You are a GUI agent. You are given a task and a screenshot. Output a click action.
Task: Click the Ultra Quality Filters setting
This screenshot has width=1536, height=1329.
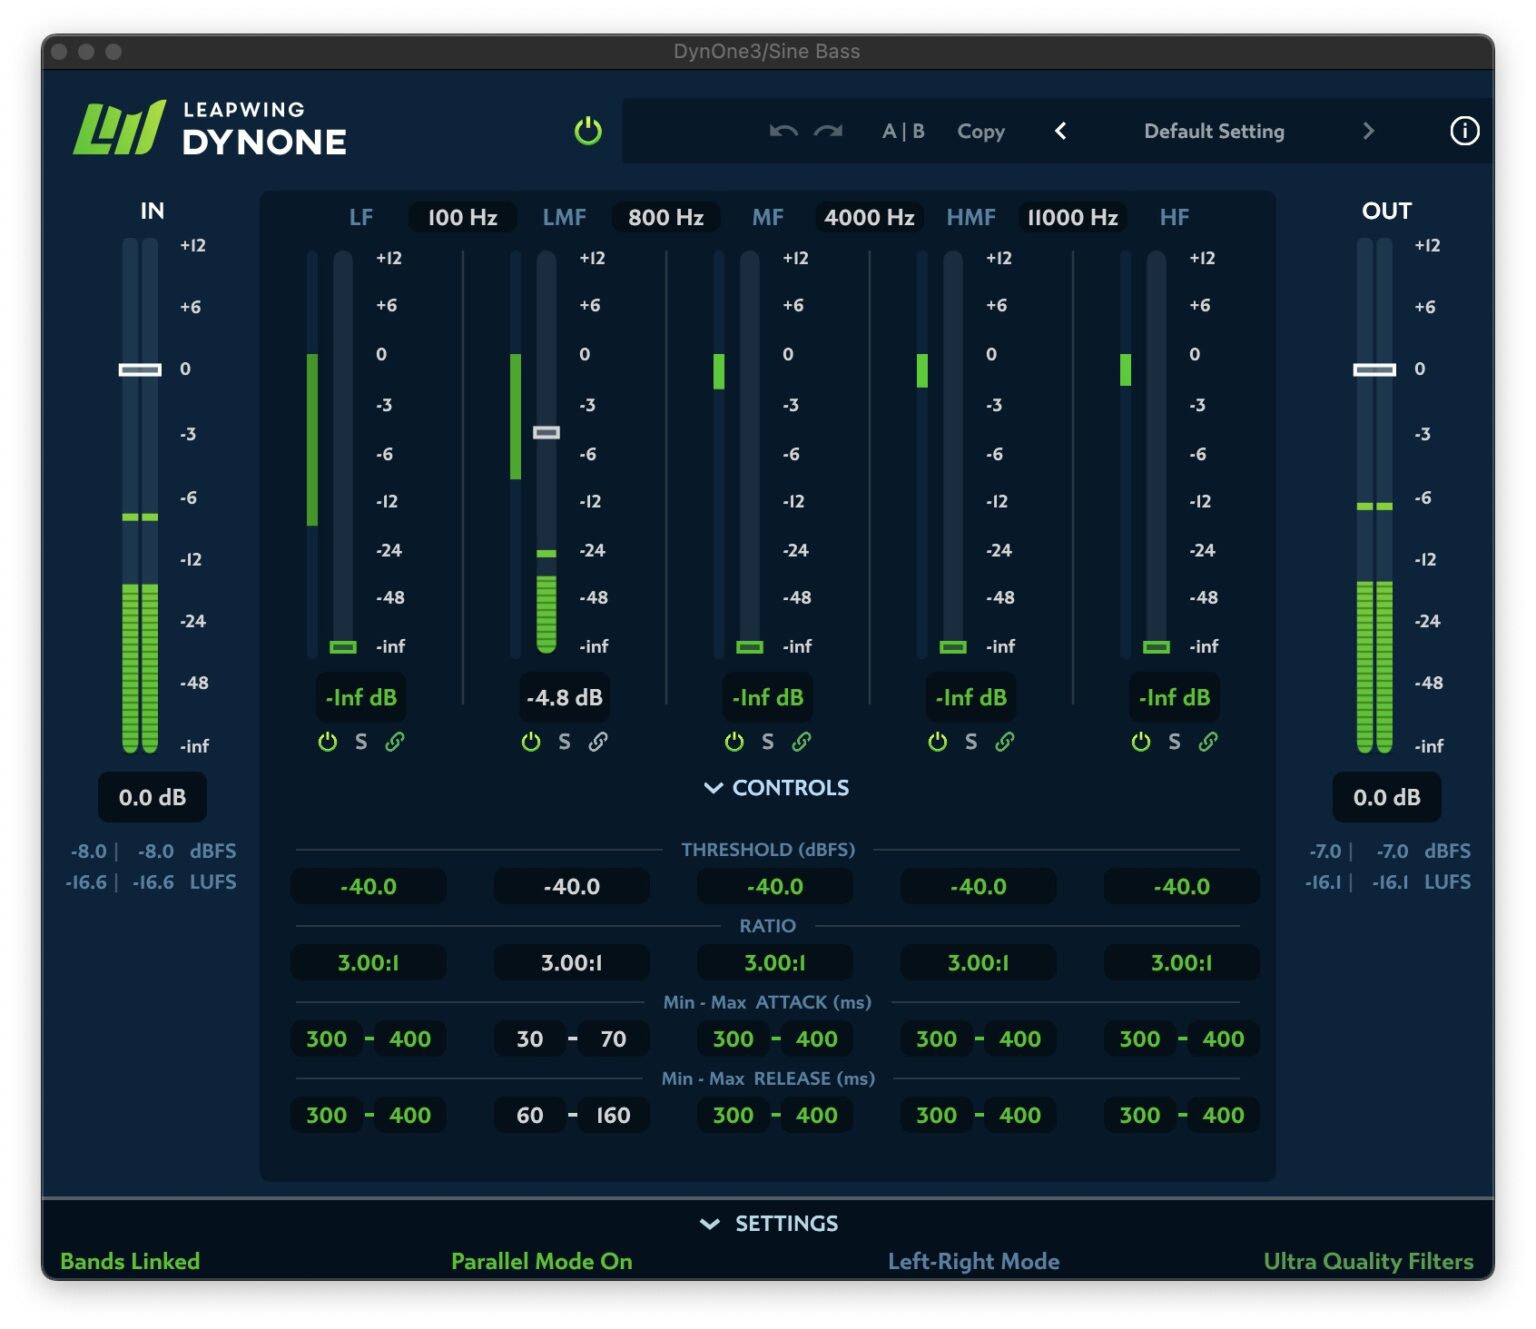click(x=1368, y=1261)
